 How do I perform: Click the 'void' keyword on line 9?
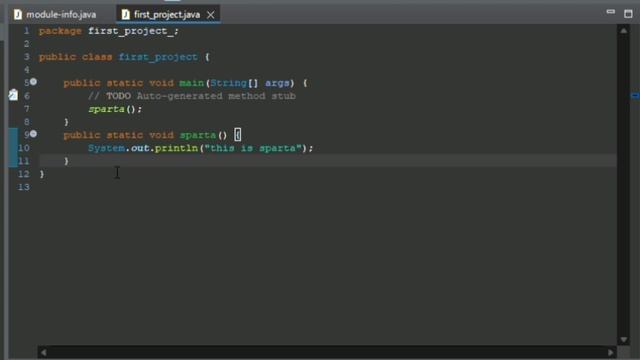[x=161, y=135]
